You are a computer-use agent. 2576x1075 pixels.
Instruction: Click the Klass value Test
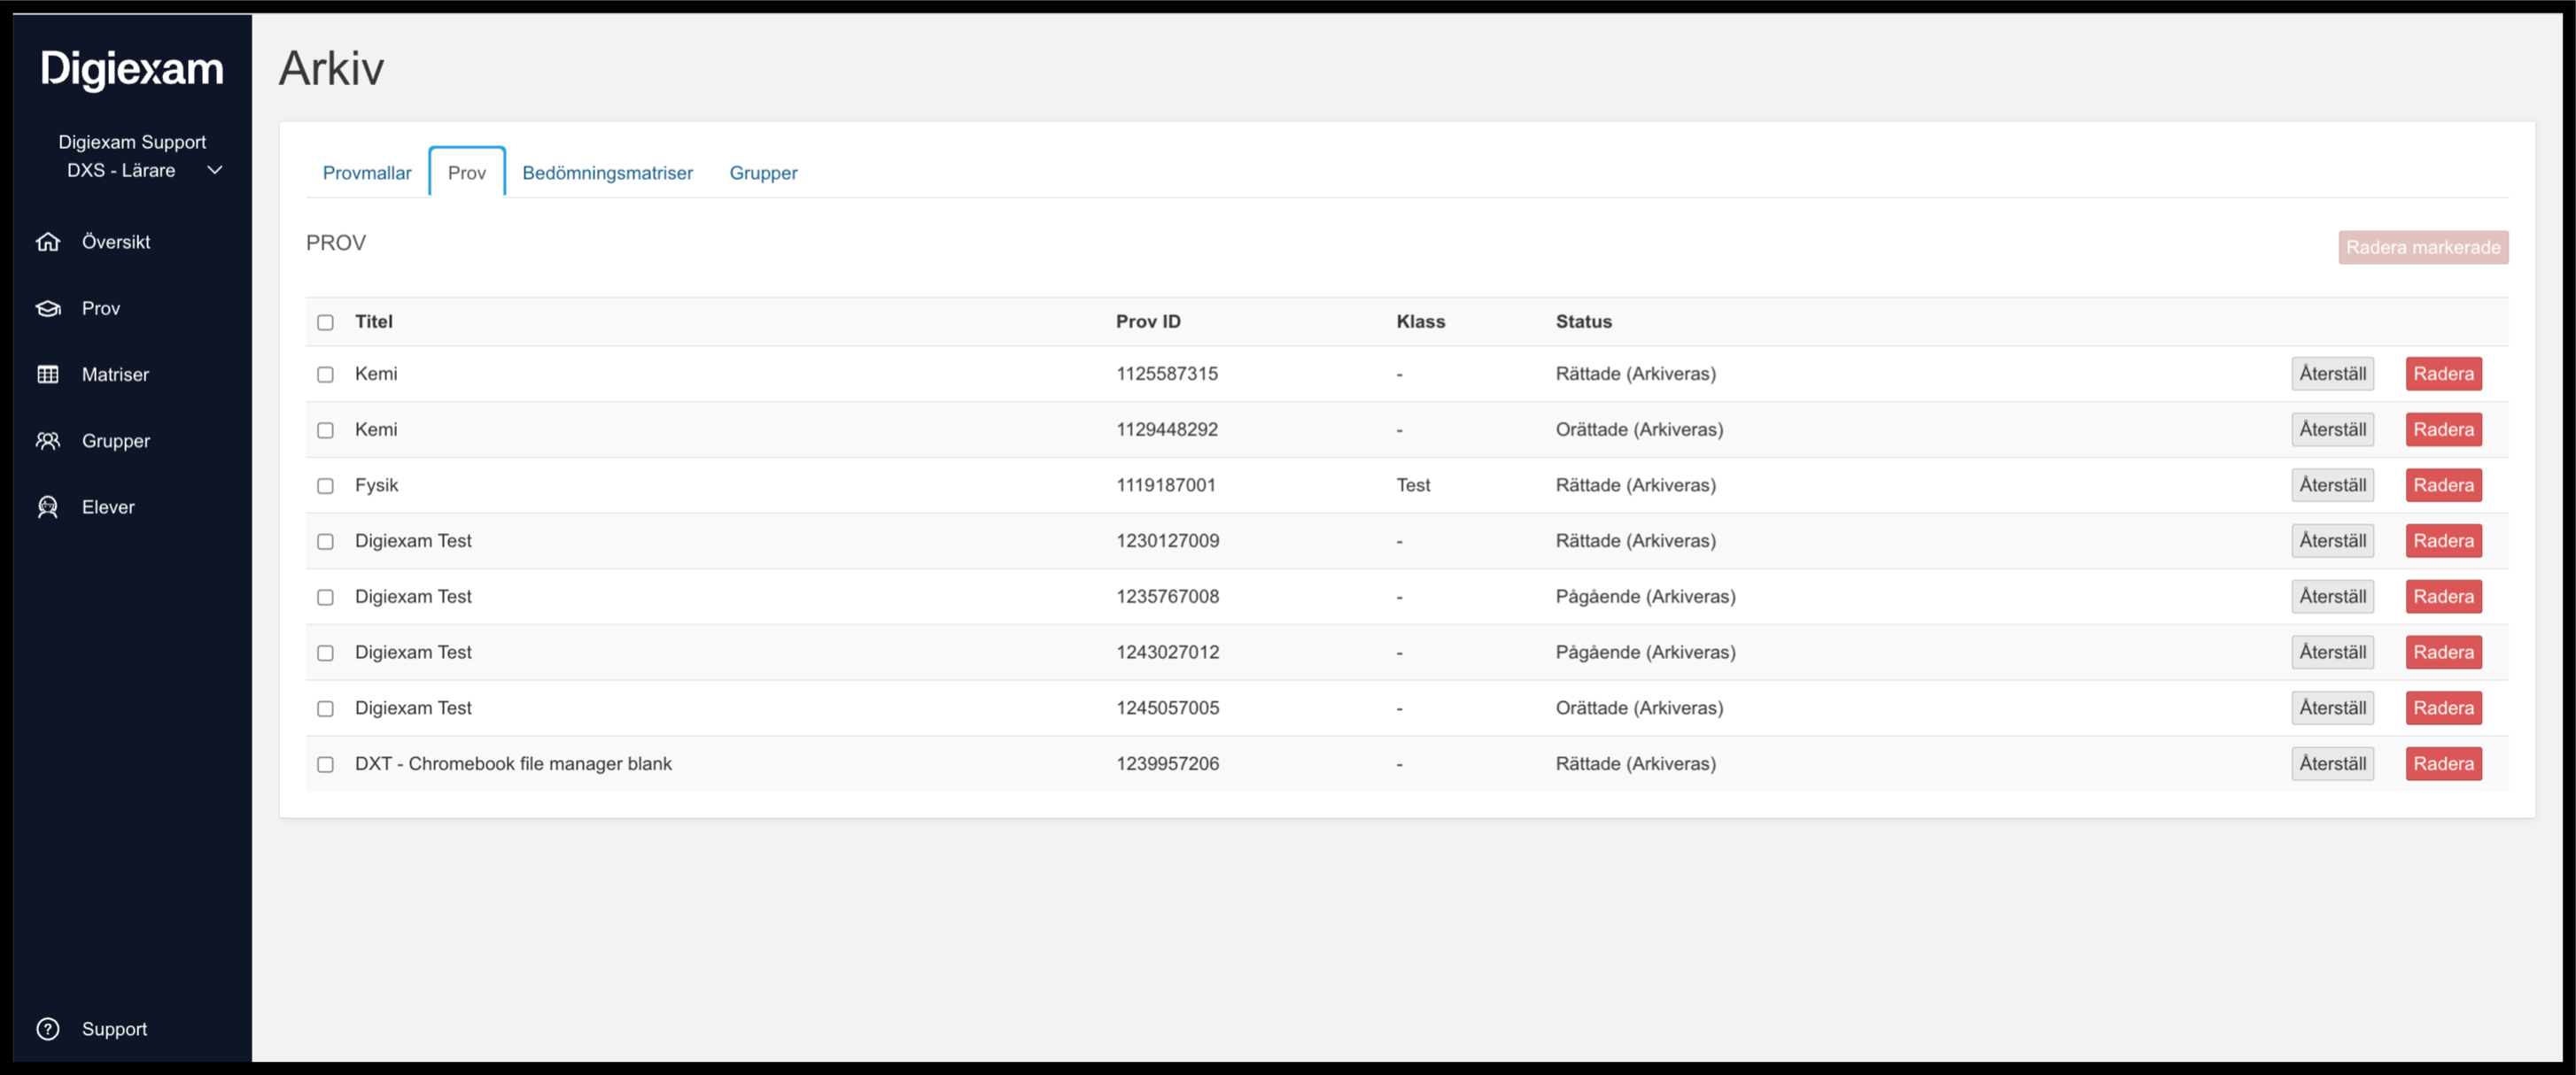click(1413, 485)
